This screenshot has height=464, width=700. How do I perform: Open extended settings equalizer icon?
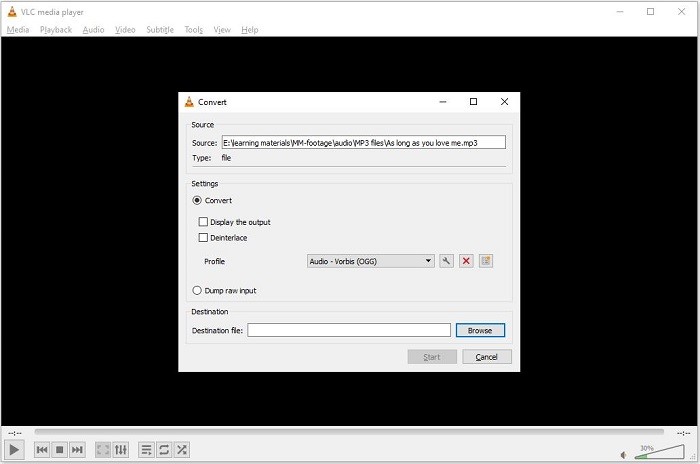[121, 450]
